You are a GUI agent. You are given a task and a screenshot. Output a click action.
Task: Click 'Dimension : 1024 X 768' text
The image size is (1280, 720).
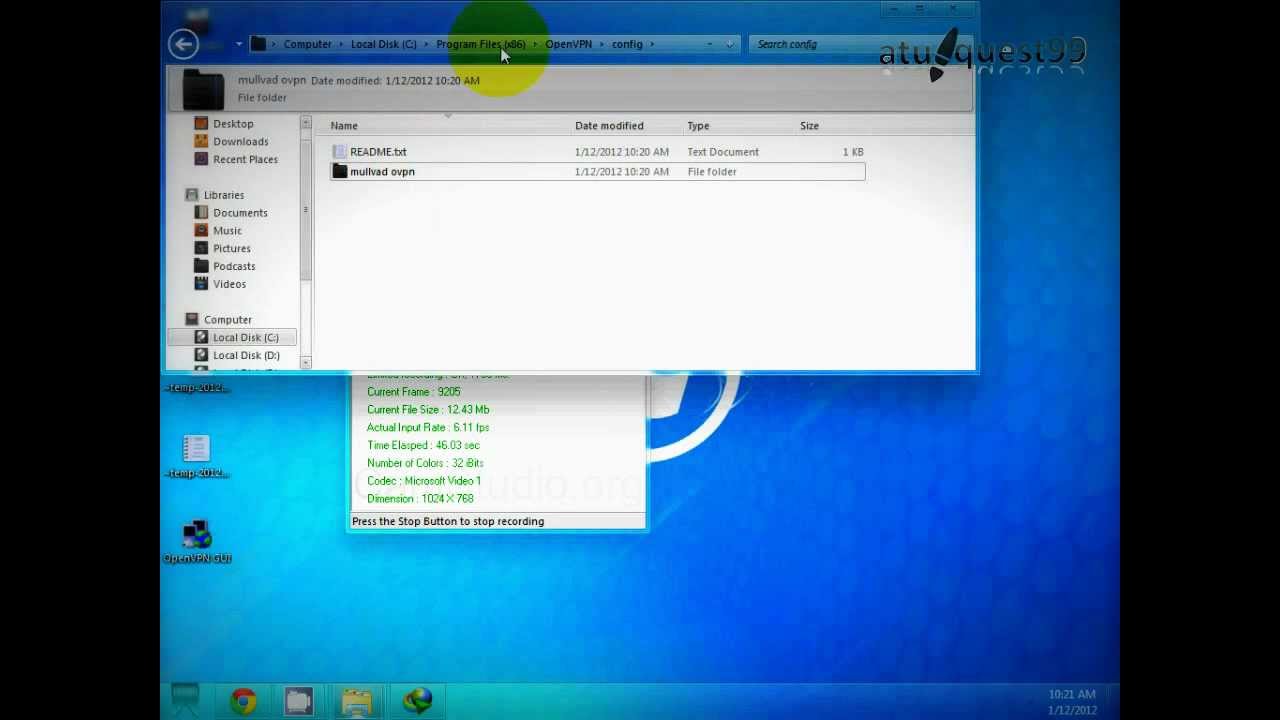point(420,499)
